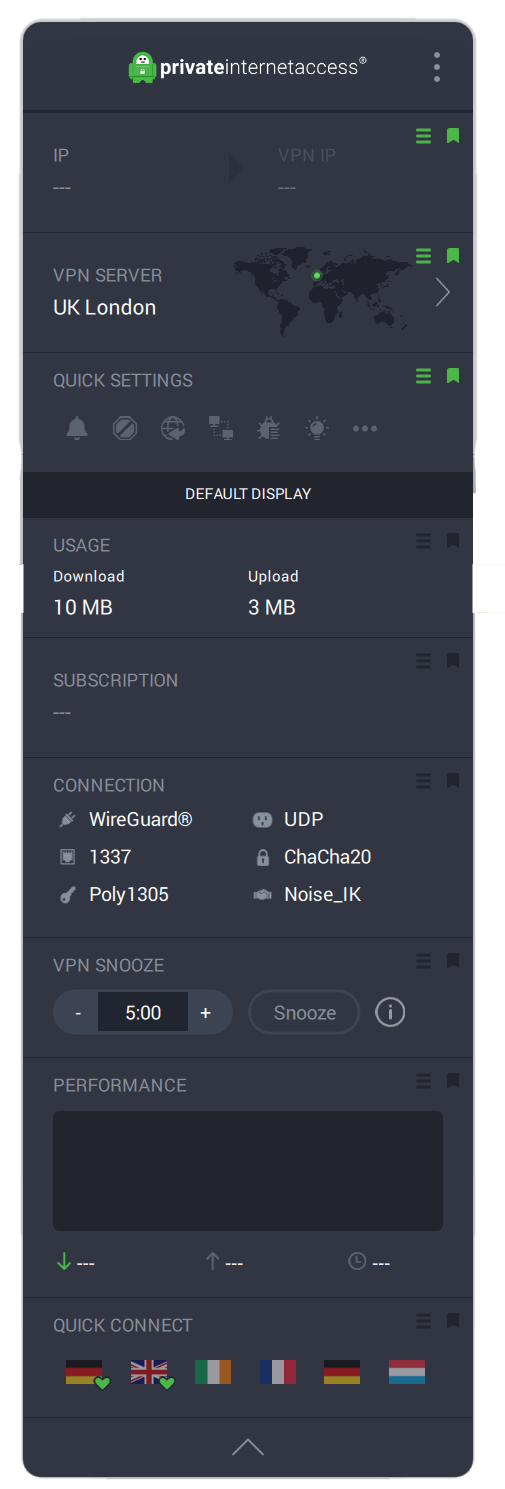Toggle the MACE blocker quick setting
Image resolution: width=505 pixels, height=1489 pixels.
click(x=125, y=429)
